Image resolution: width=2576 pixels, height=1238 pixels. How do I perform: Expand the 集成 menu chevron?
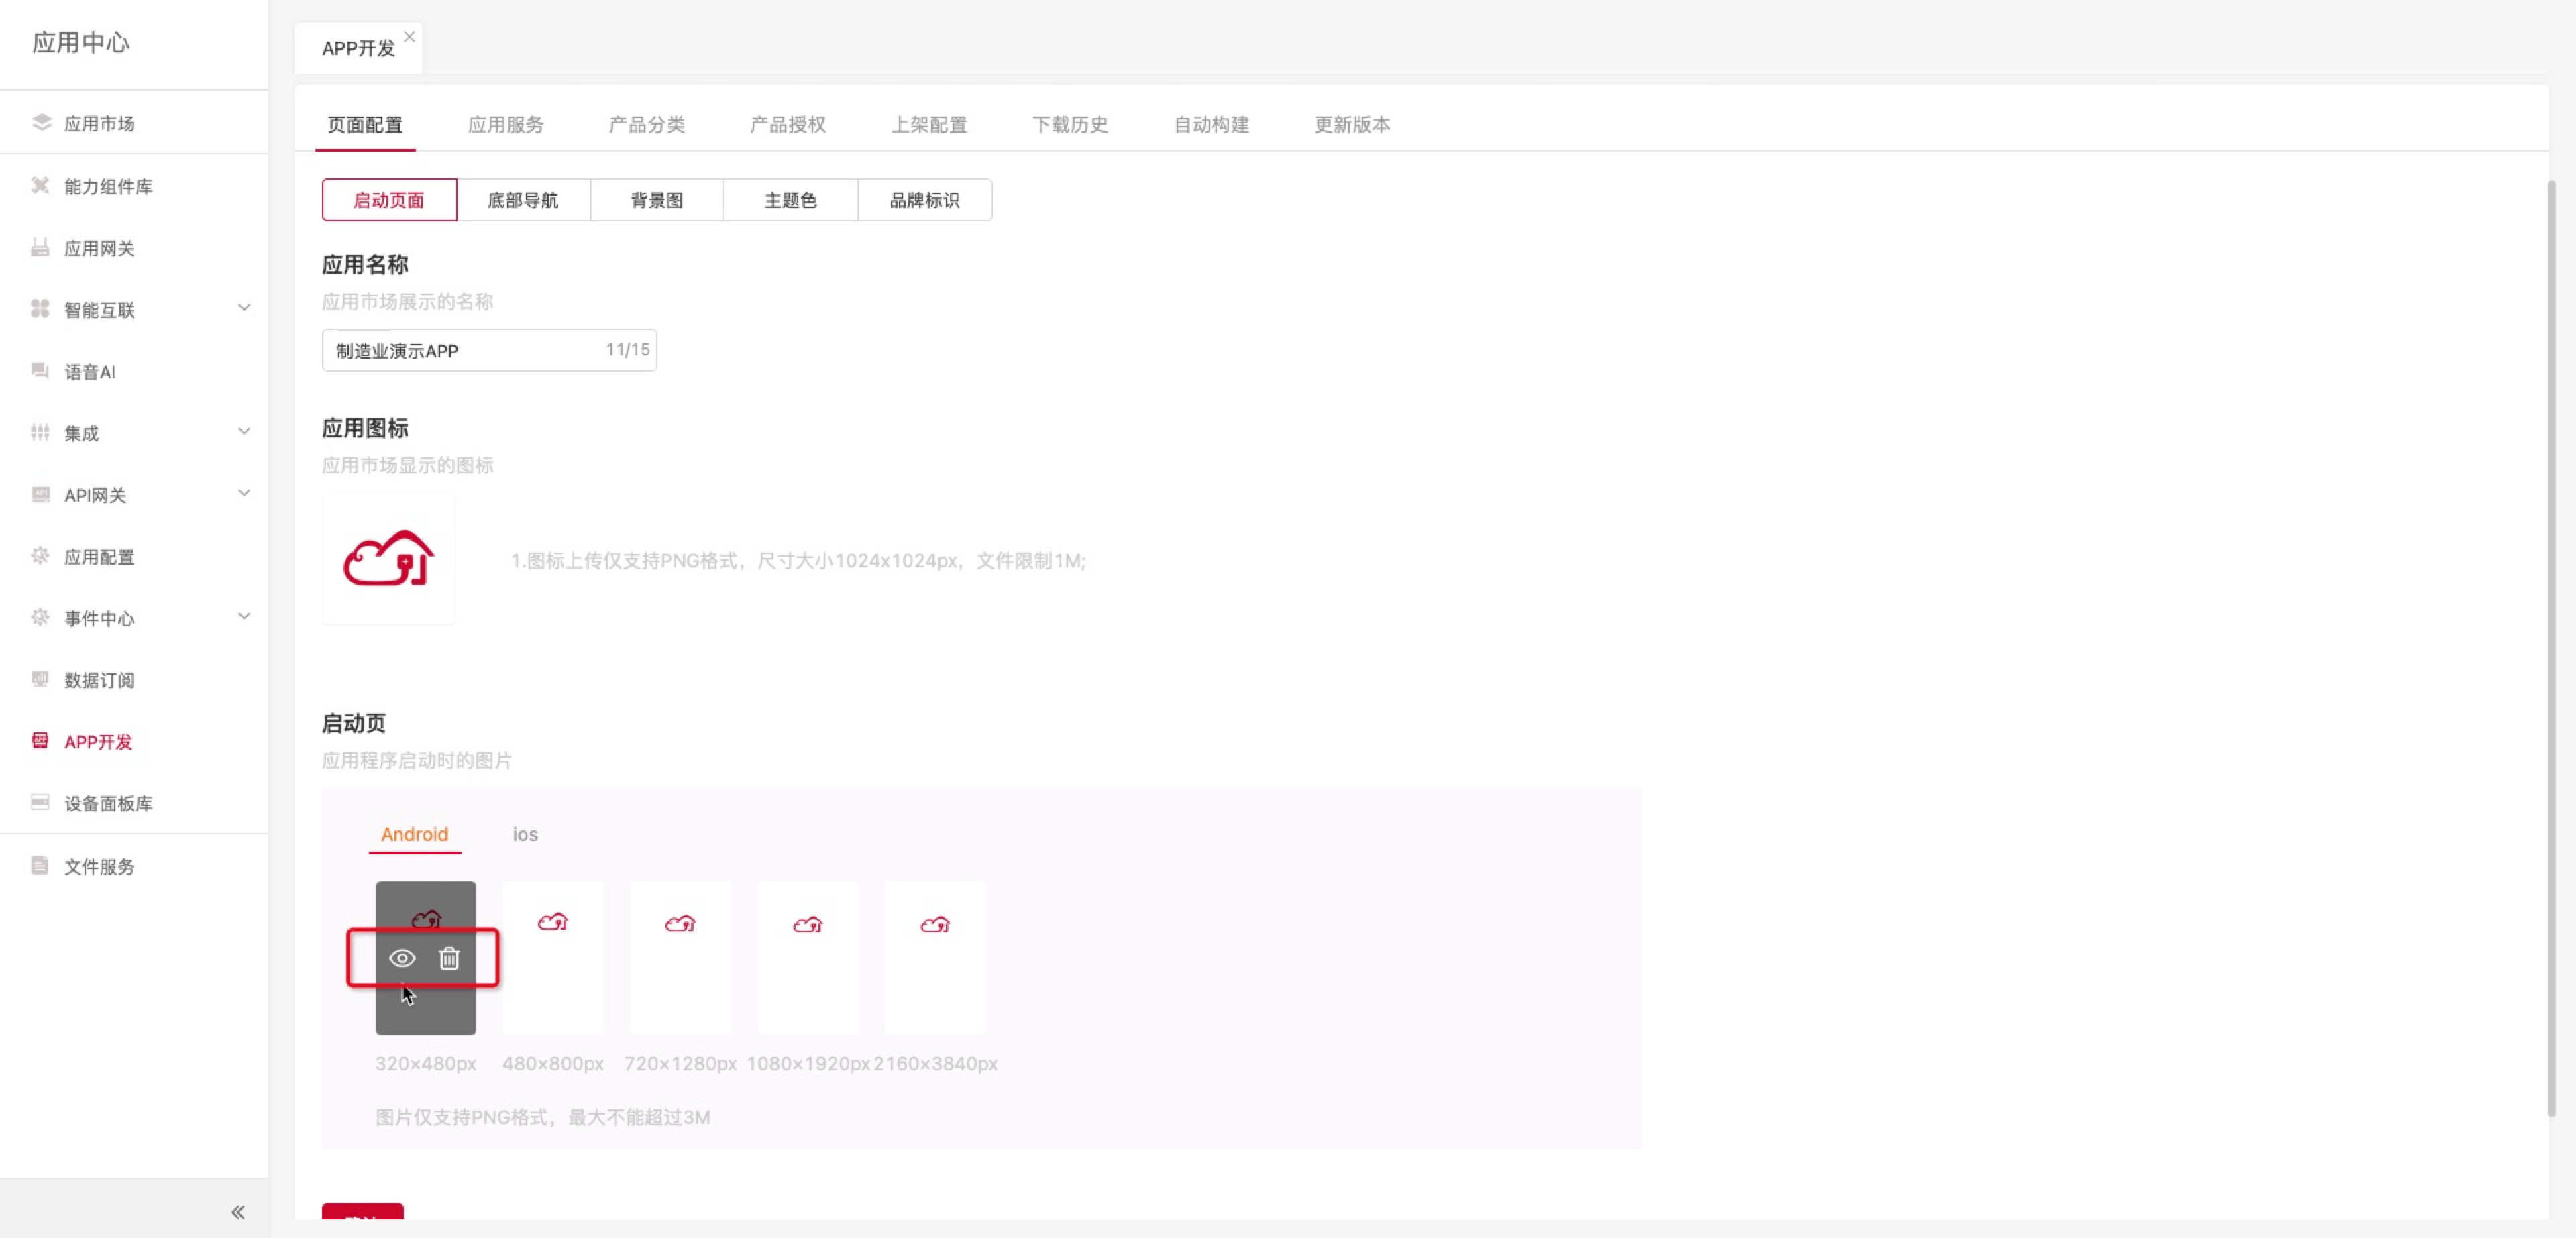244,432
